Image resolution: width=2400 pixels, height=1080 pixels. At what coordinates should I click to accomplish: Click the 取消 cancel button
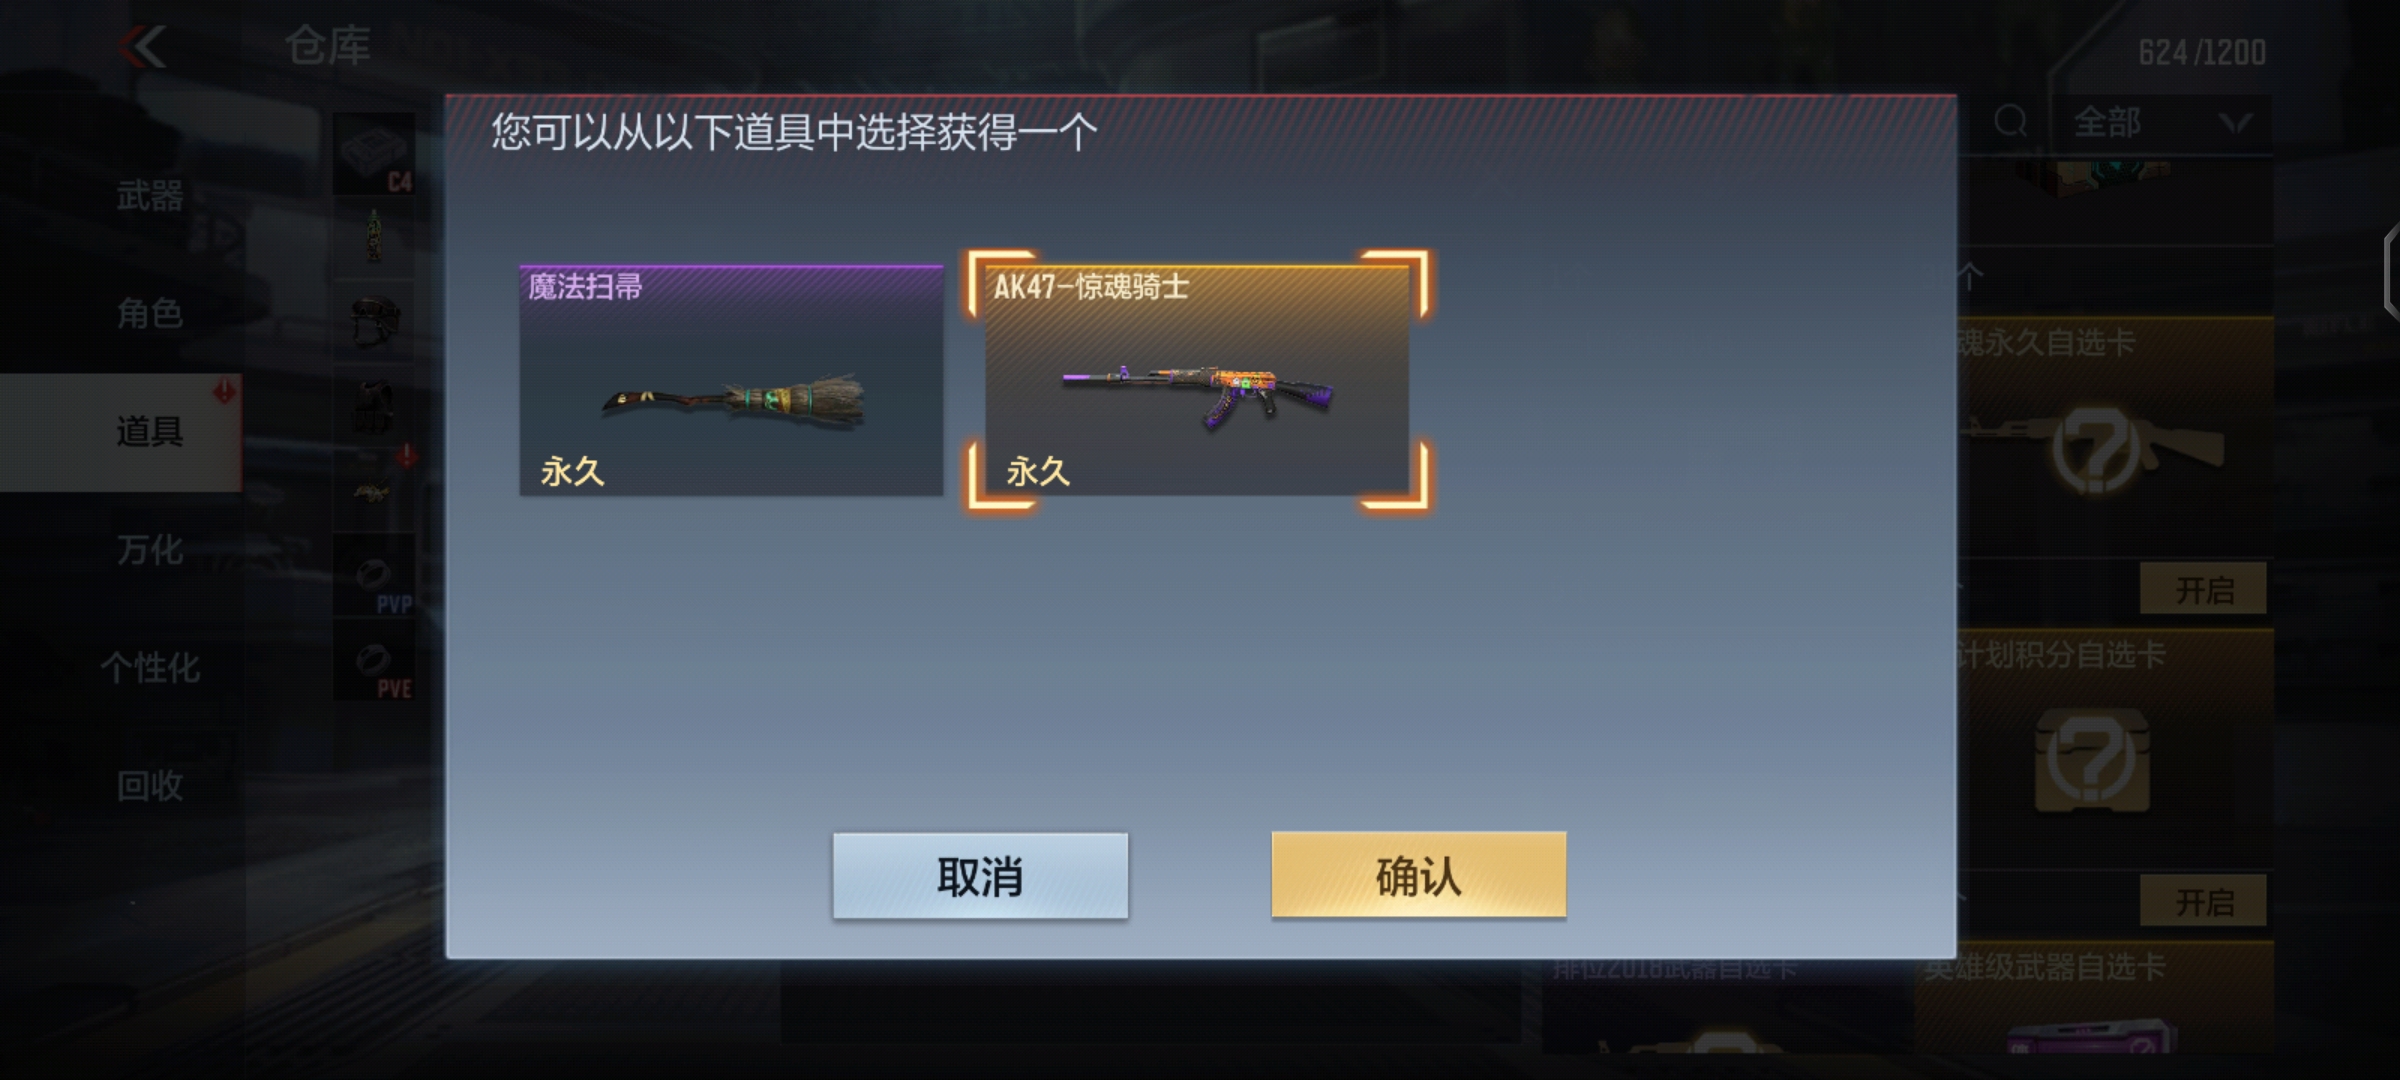point(980,876)
